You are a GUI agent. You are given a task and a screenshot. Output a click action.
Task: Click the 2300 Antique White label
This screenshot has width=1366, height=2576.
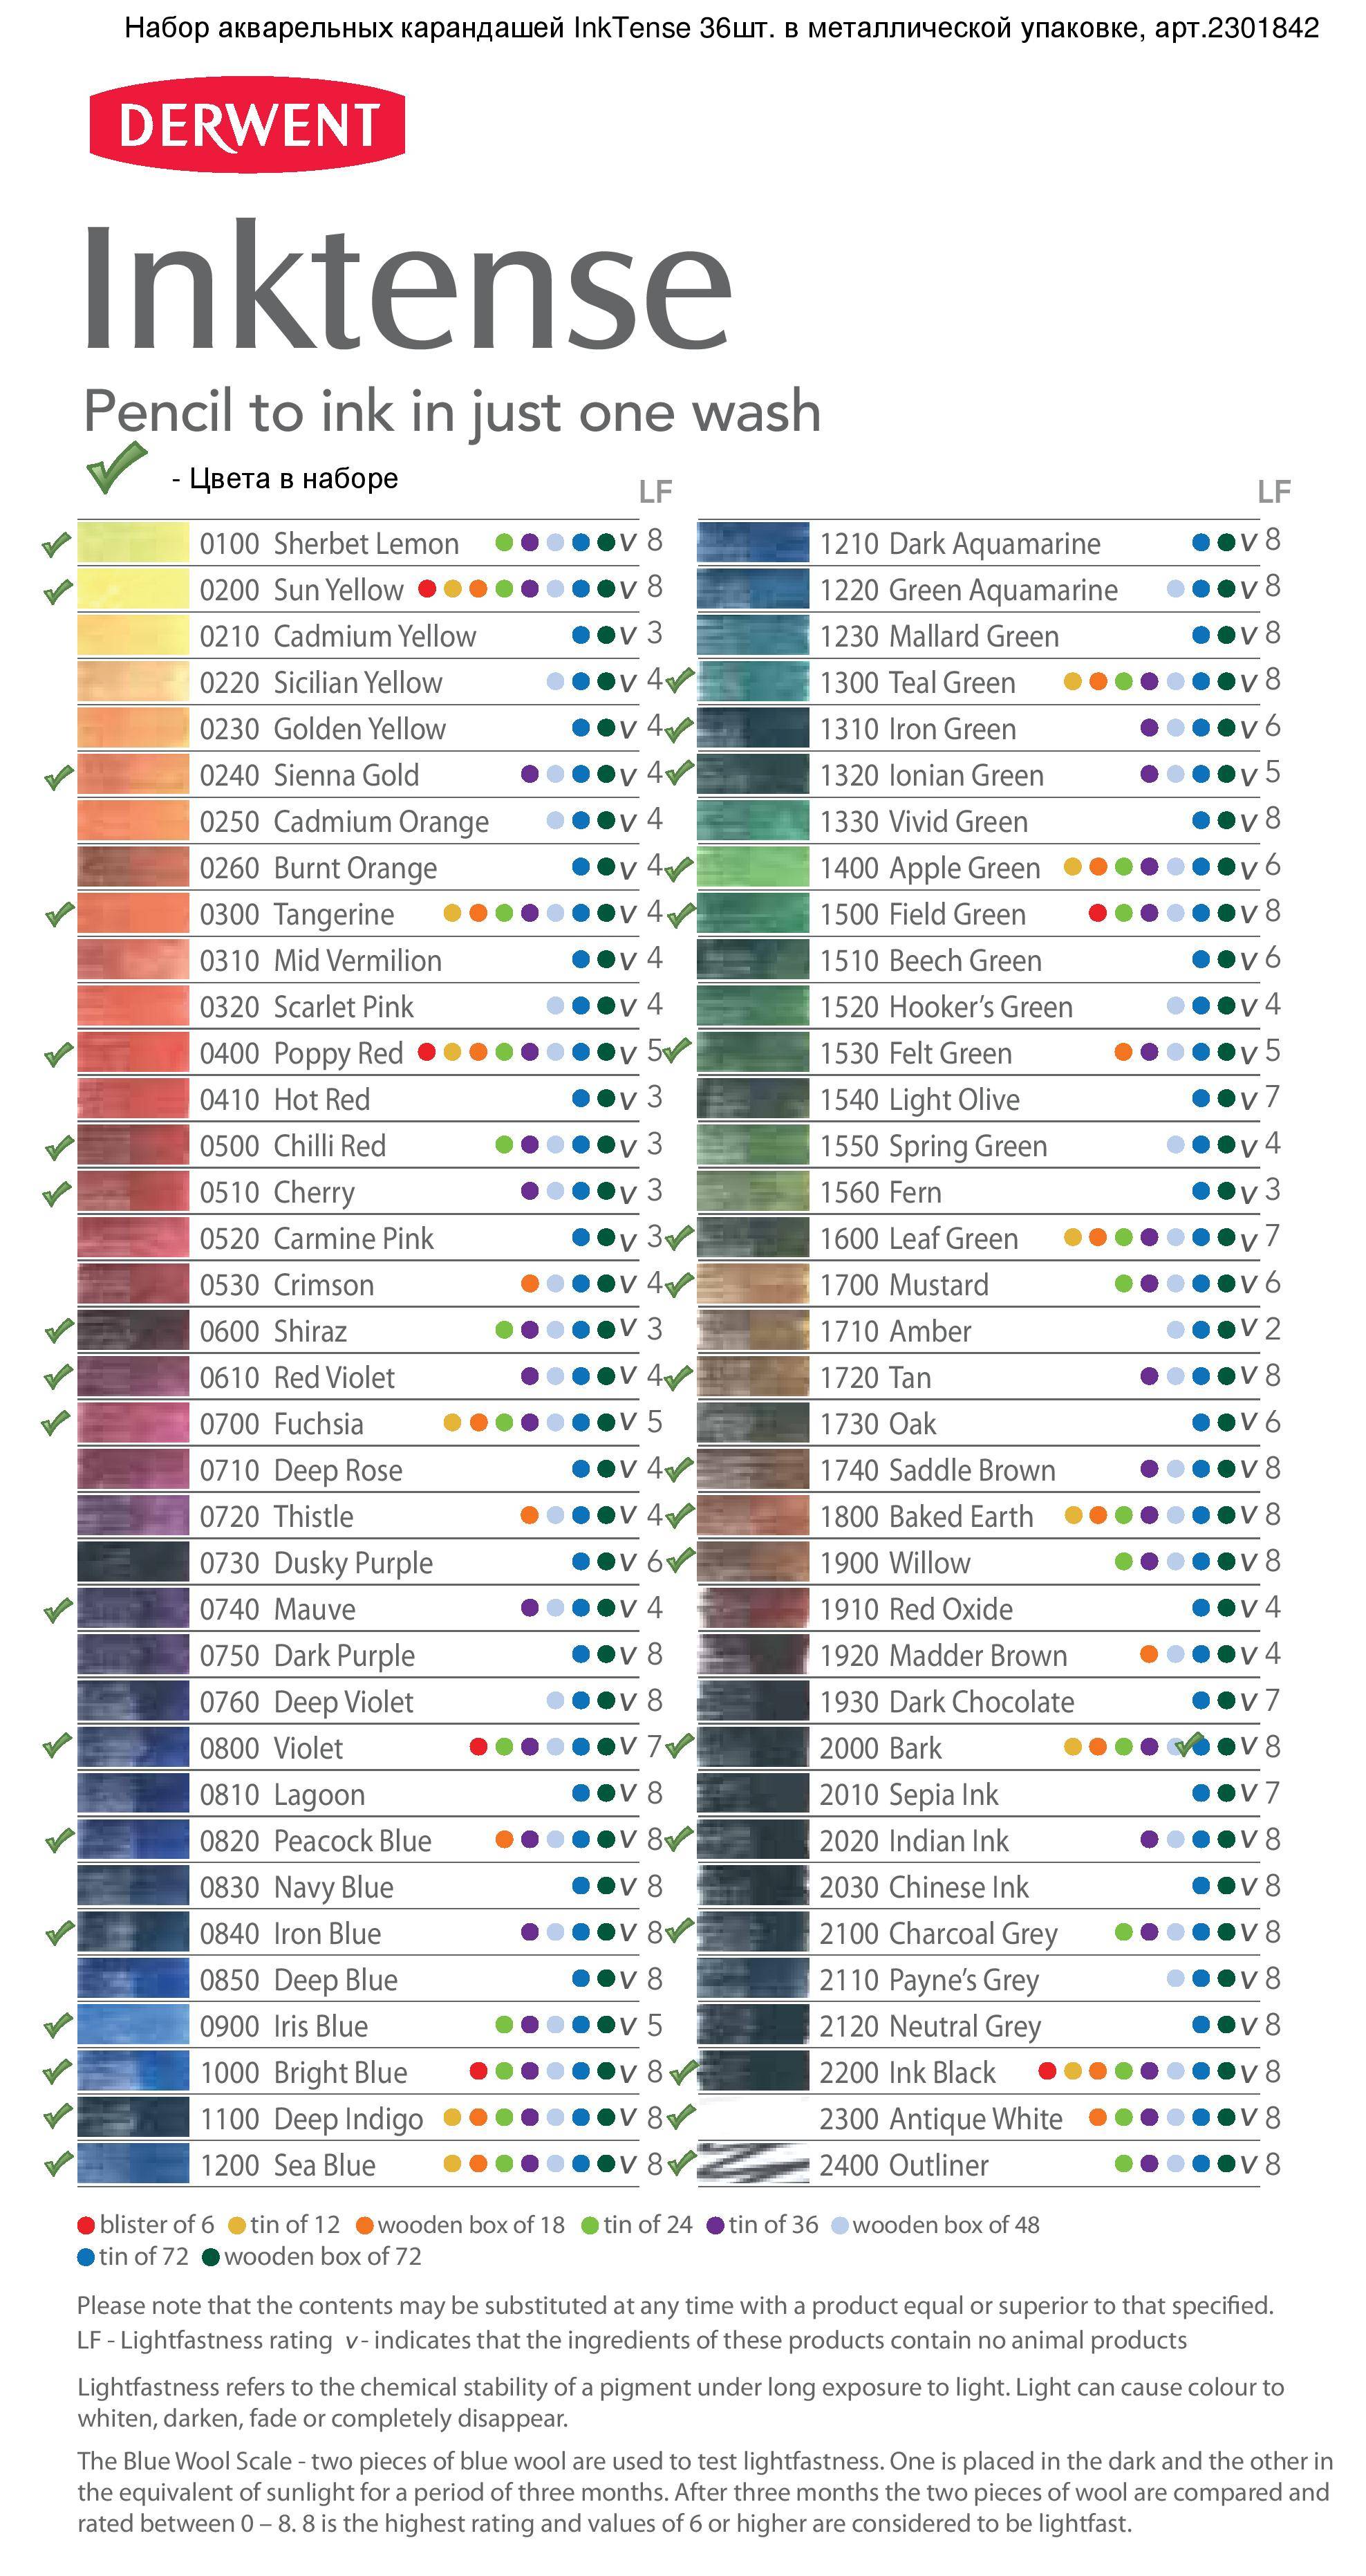(940, 2118)
